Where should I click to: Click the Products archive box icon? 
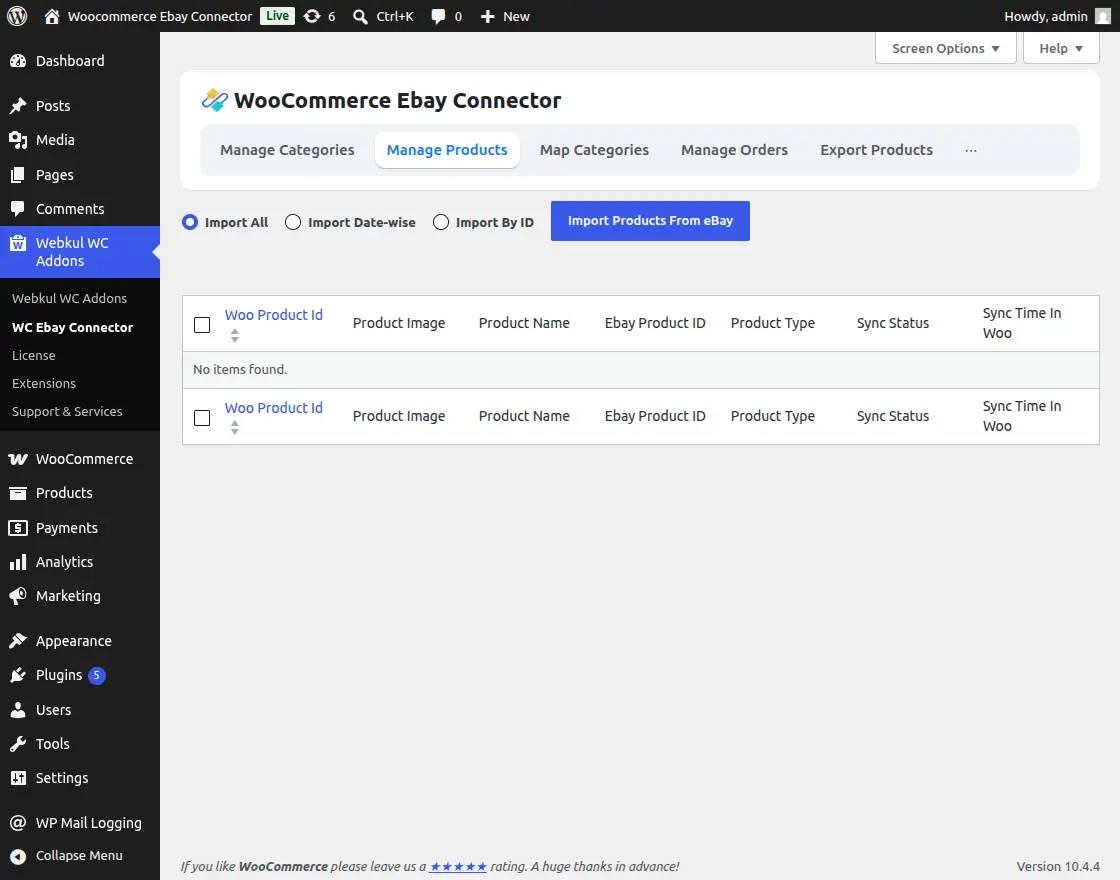coord(18,493)
